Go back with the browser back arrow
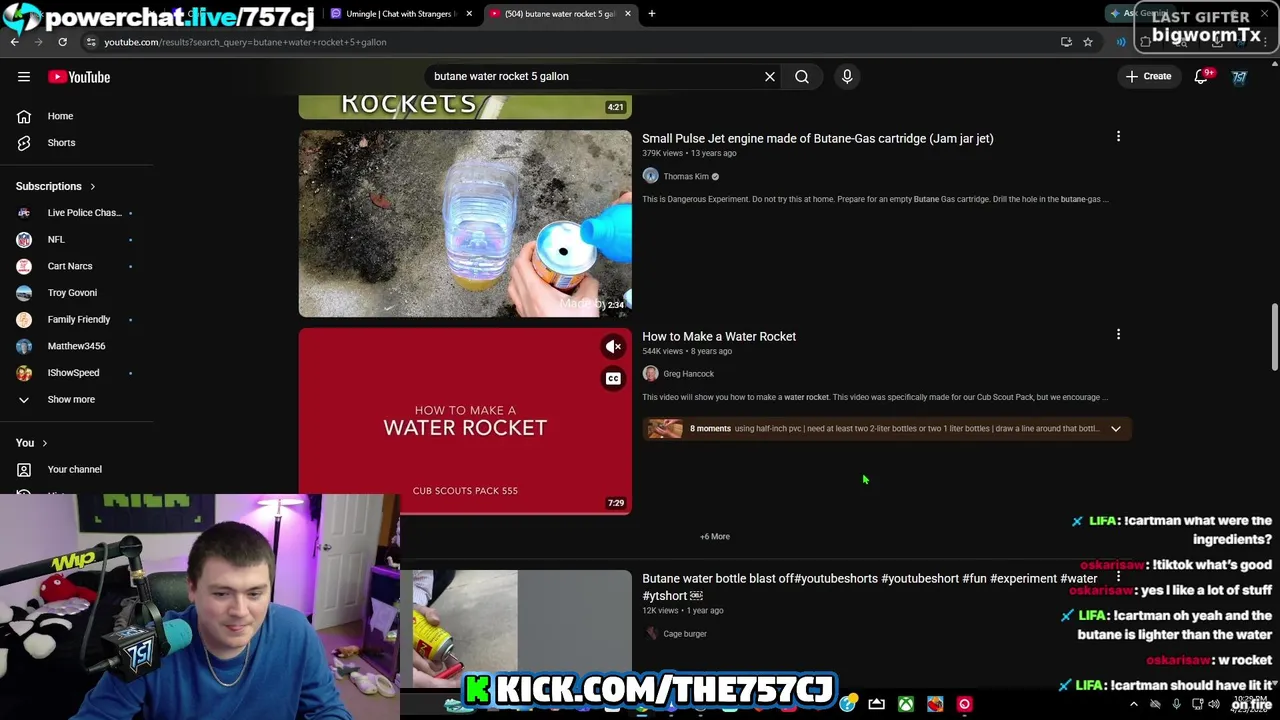1280x720 pixels. tap(14, 42)
